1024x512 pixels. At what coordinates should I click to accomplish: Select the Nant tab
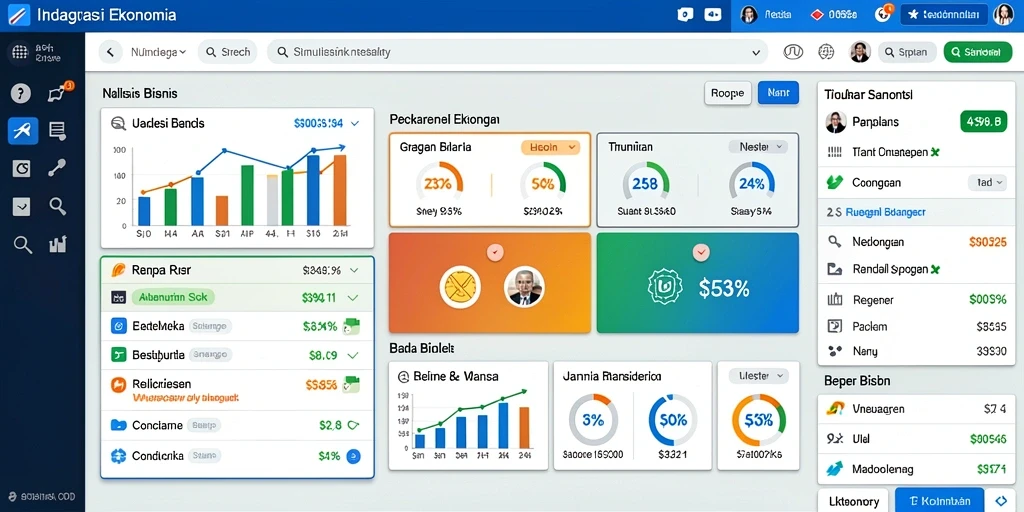(778, 93)
